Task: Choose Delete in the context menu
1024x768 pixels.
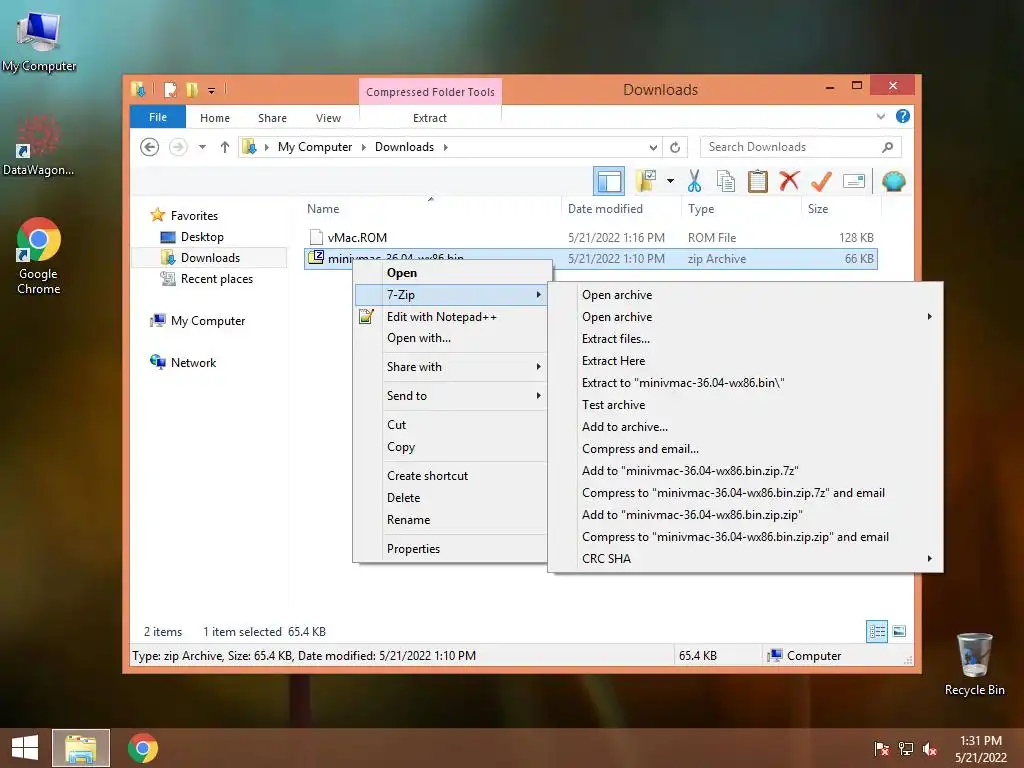Action: pos(404,498)
